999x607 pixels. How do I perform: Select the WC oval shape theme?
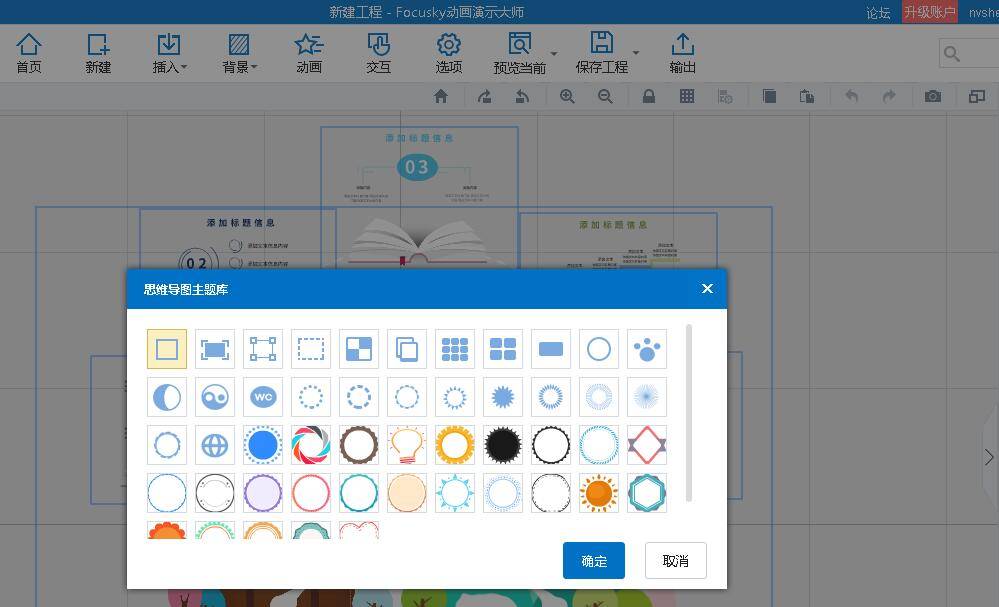coord(263,397)
